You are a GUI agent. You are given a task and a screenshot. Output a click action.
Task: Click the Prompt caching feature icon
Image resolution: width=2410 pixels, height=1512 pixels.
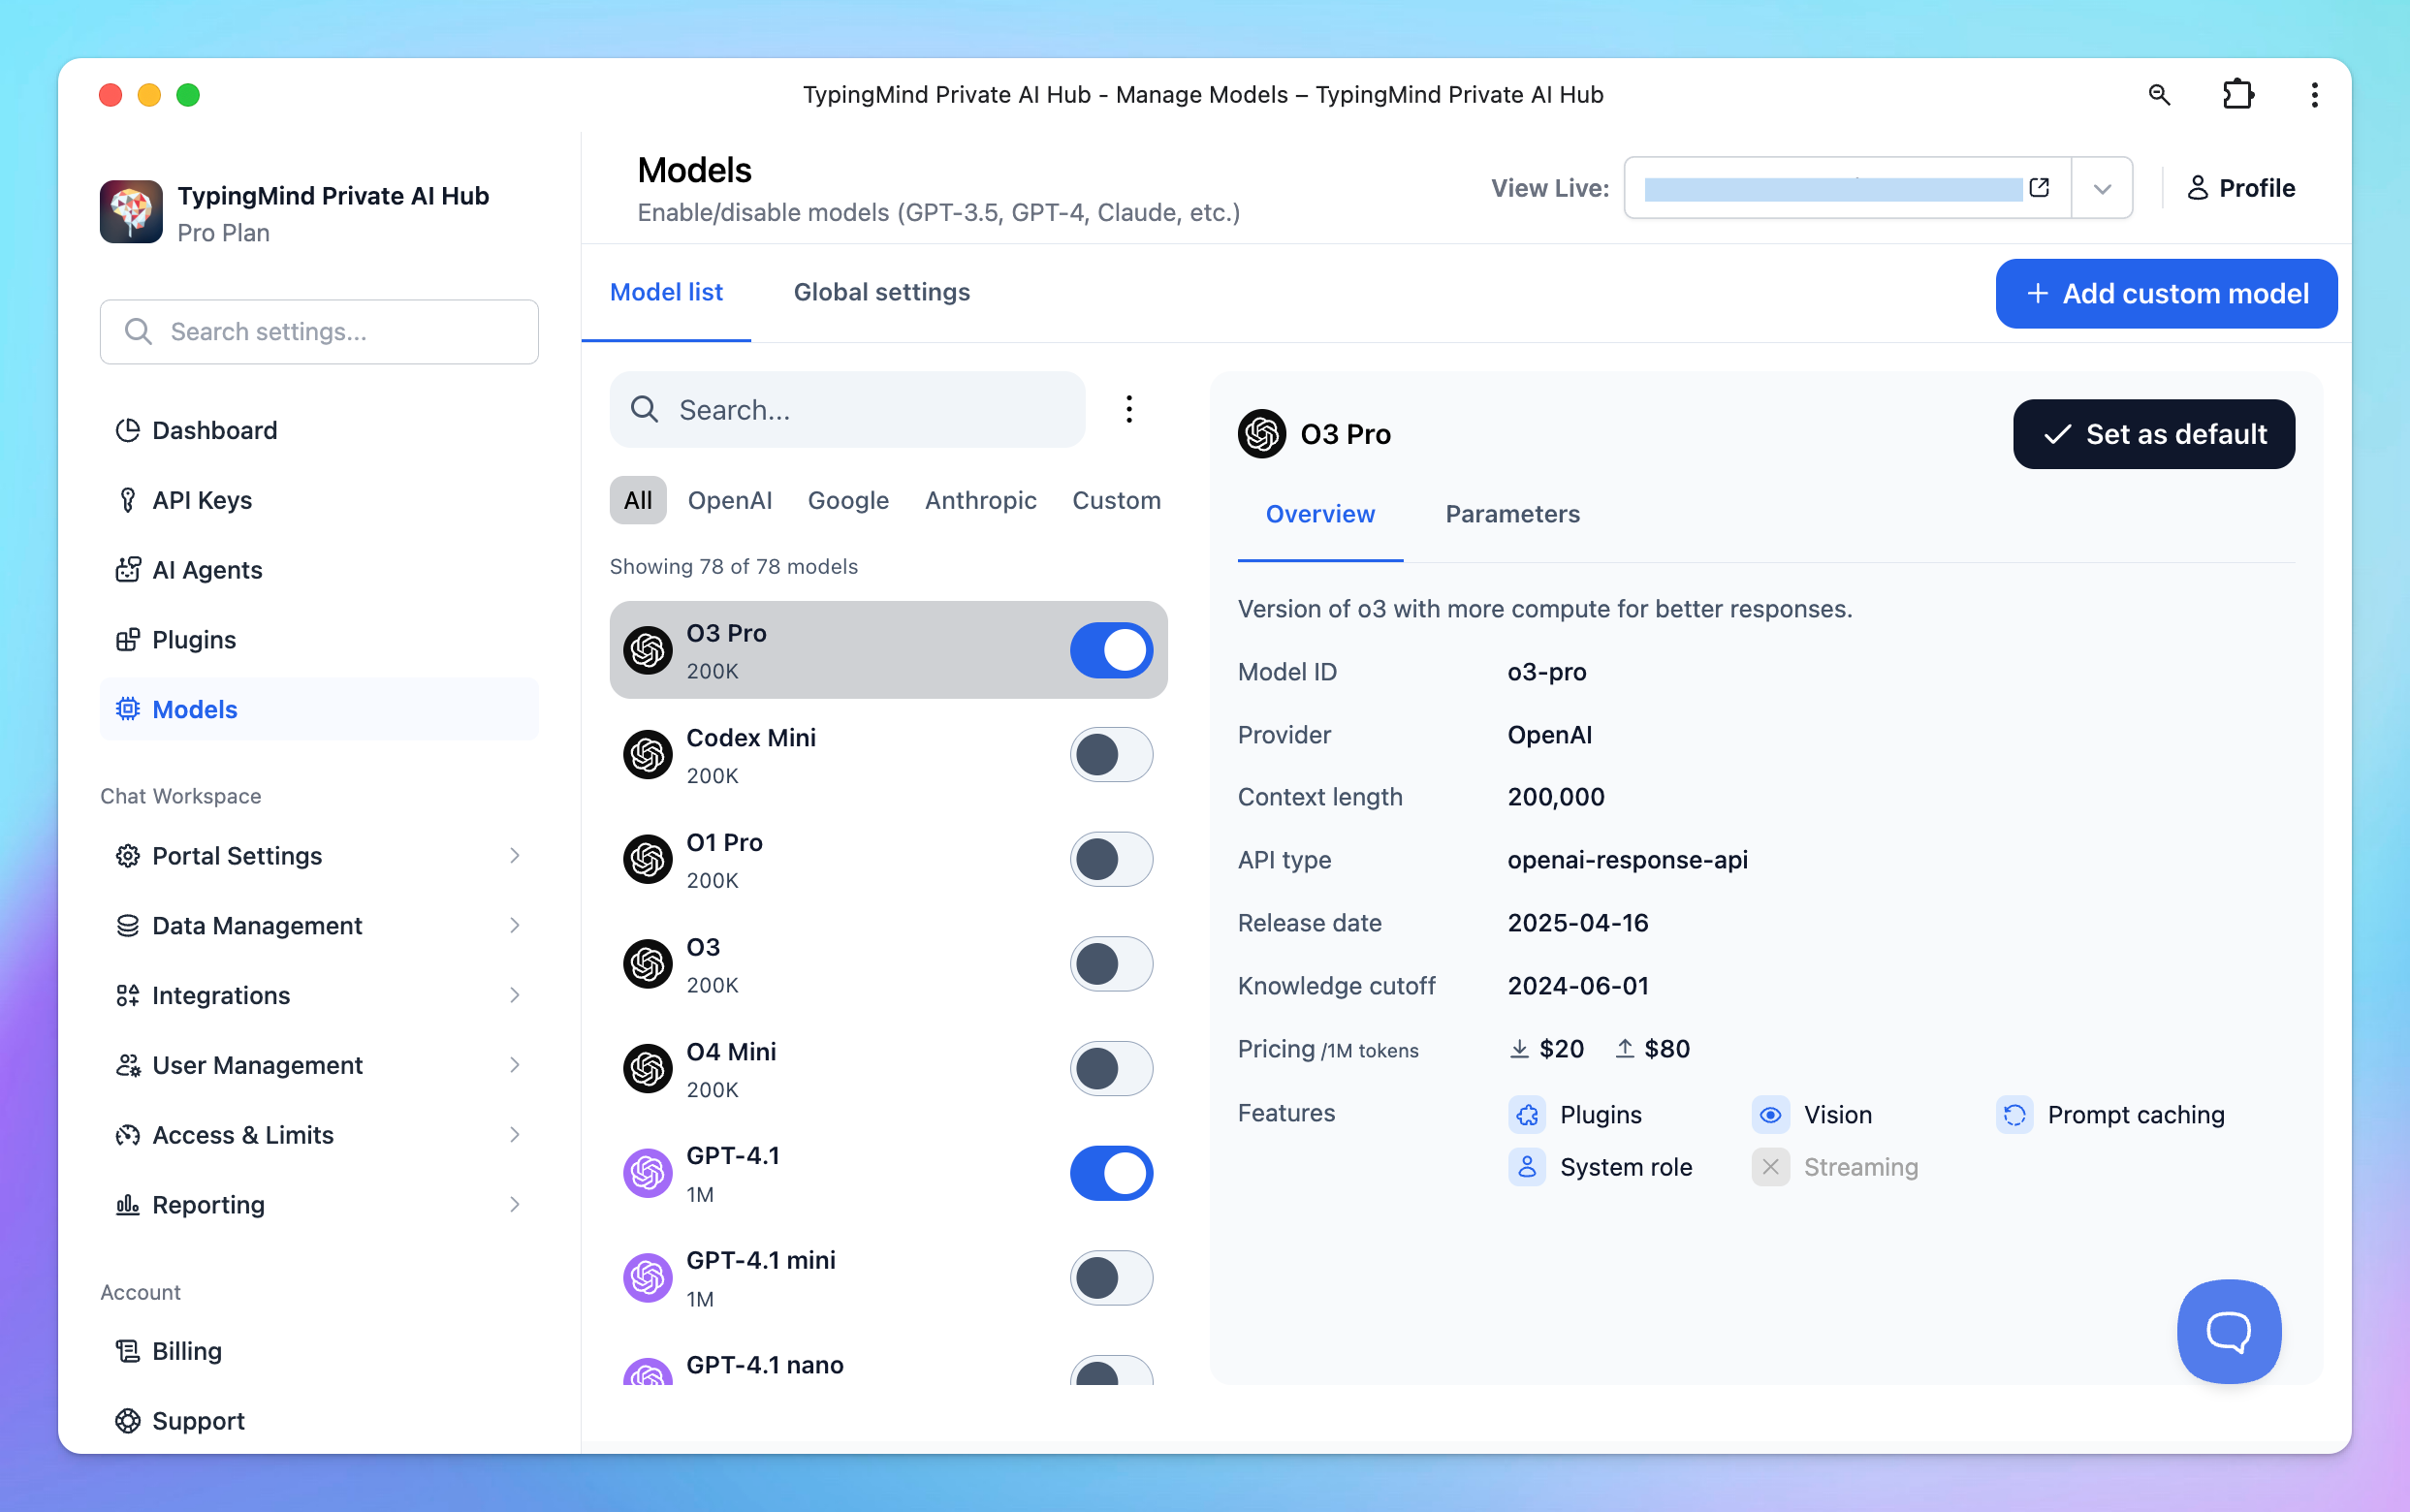(x=2014, y=1115)
